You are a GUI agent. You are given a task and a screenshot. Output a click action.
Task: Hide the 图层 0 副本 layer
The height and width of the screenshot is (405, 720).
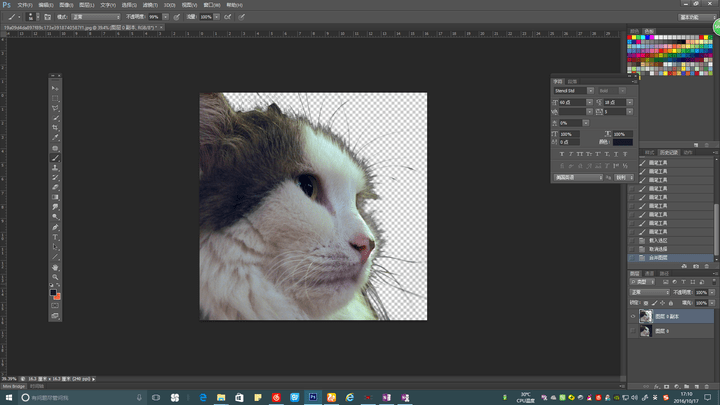click(633, 315)
